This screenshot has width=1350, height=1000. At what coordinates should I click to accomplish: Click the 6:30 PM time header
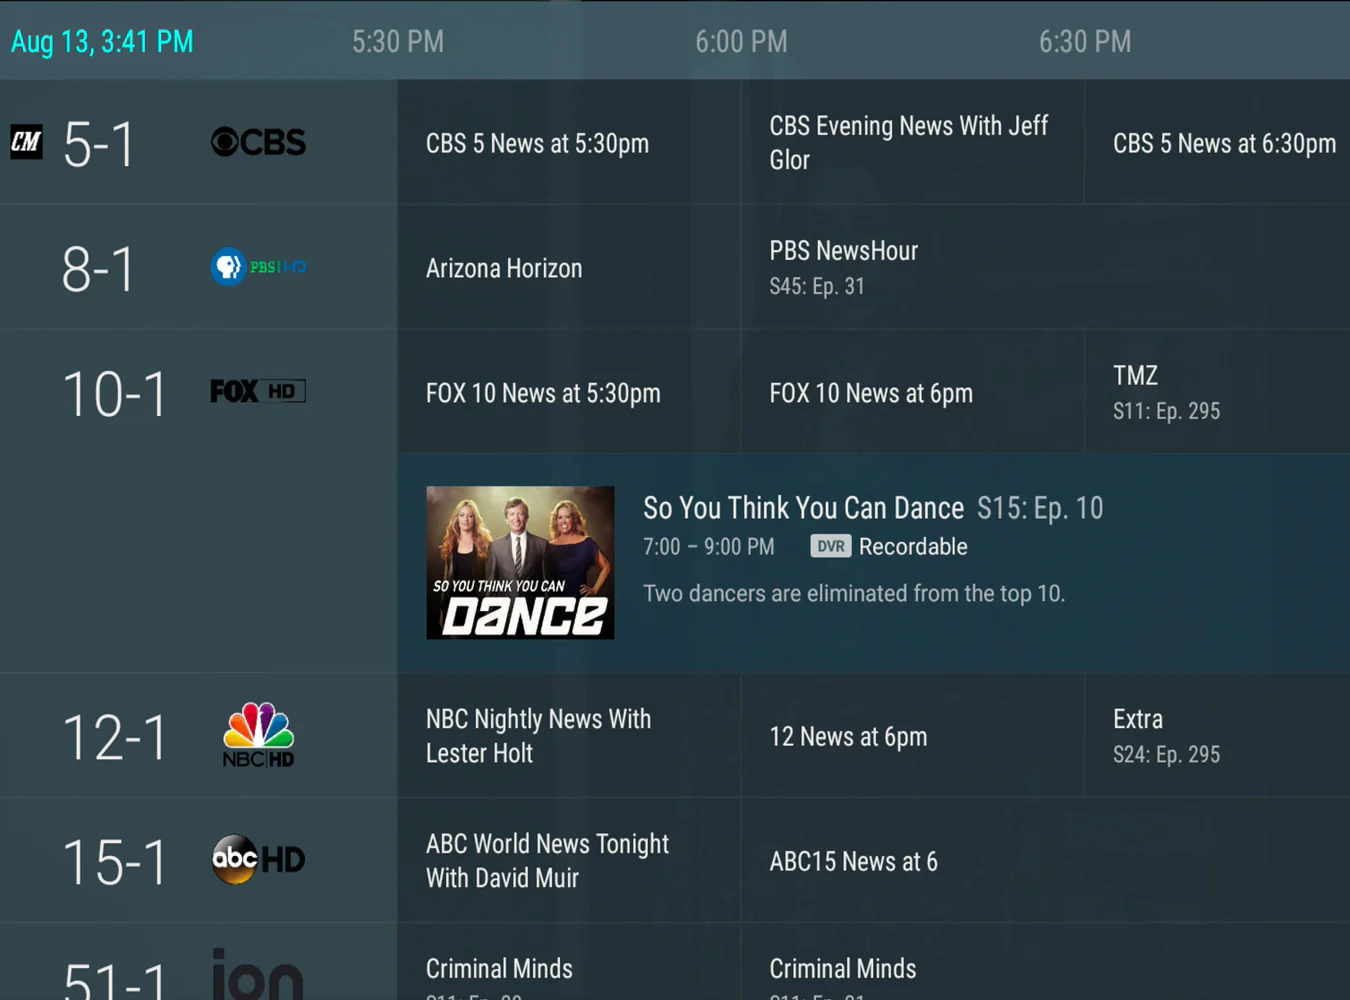tap(1085, 41)
